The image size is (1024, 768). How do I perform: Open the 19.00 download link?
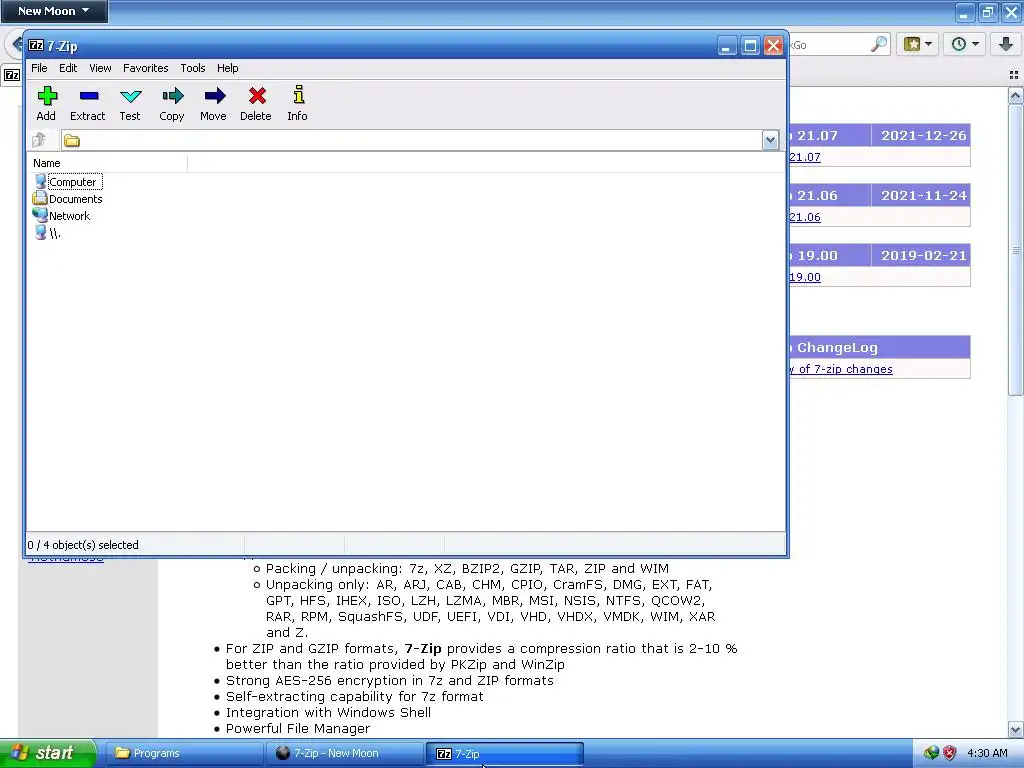pyautogui.click(x=805, y=277)
